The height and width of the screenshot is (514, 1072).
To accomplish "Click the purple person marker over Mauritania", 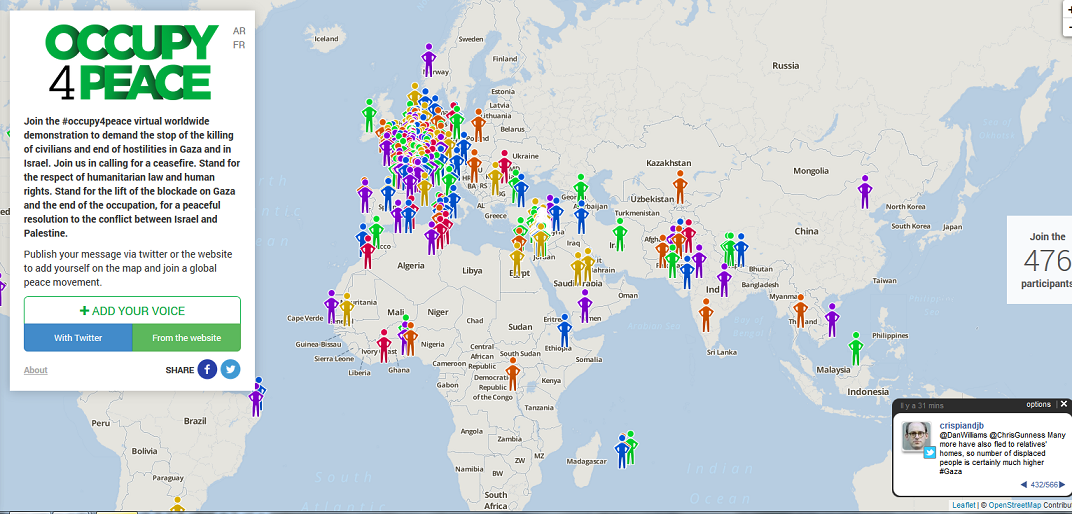I will pyautogui.click(x=332, y=307).
